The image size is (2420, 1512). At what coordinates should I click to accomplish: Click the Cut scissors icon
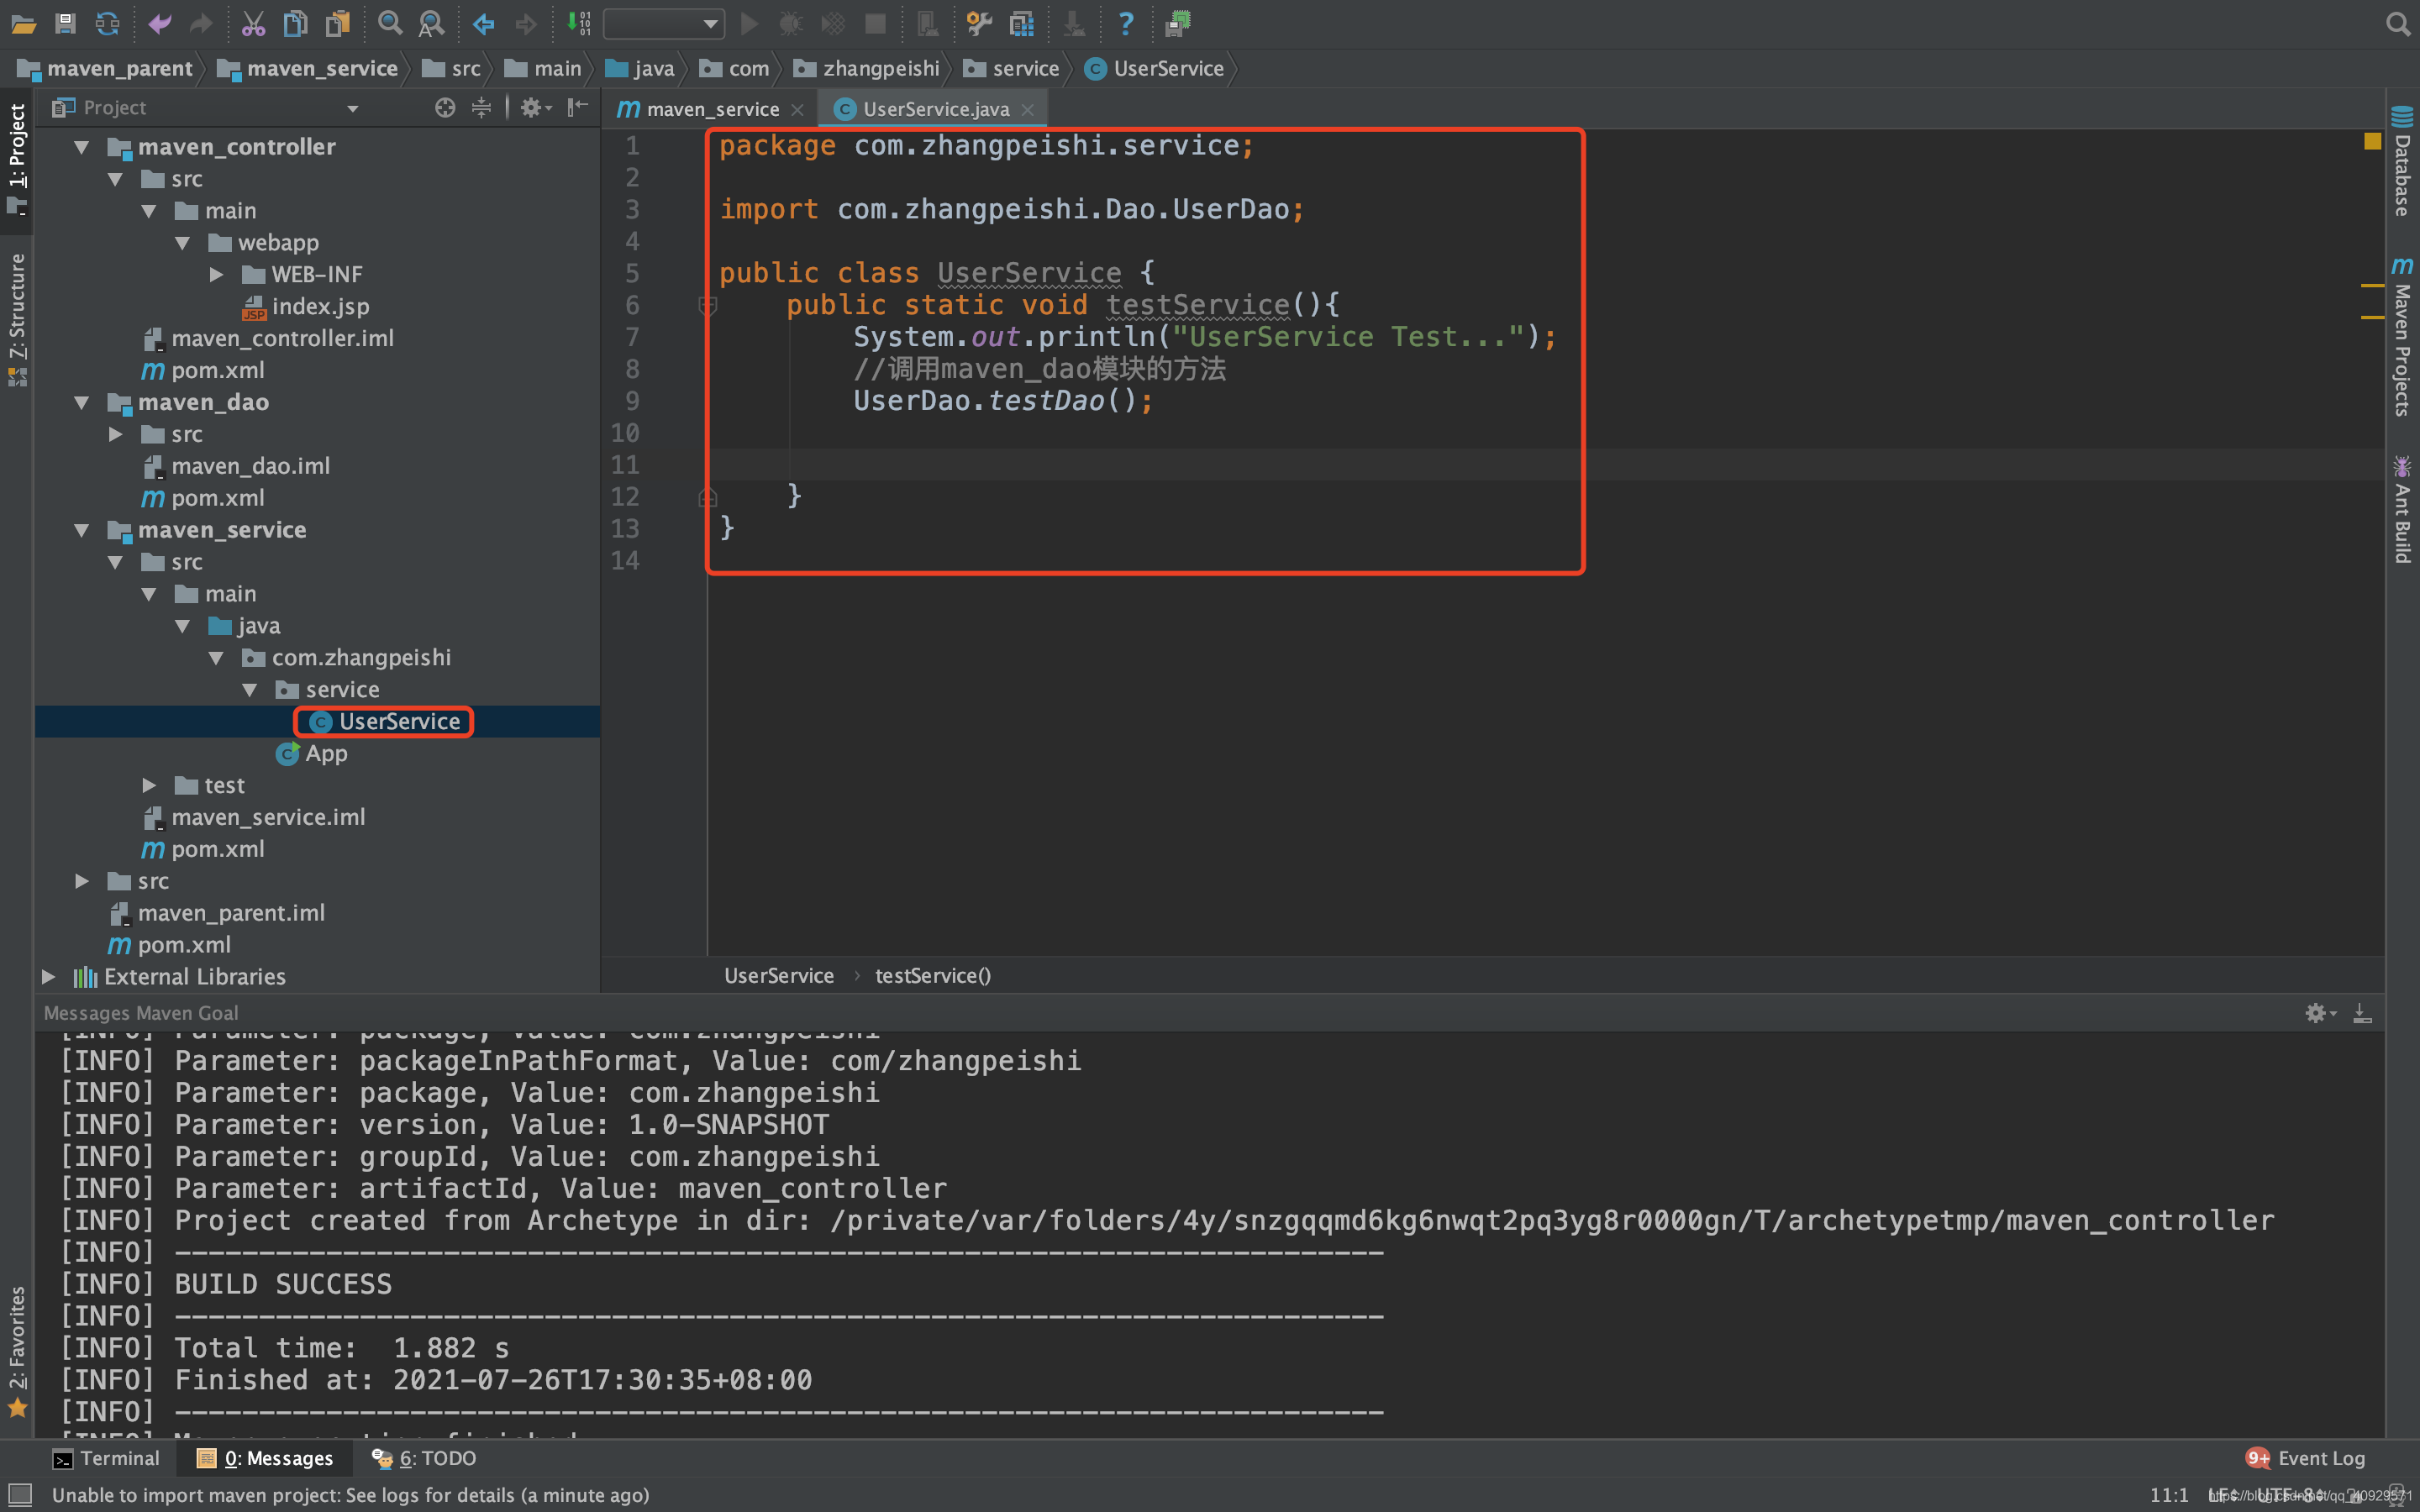pyautogui.click(x=253, y=23)
